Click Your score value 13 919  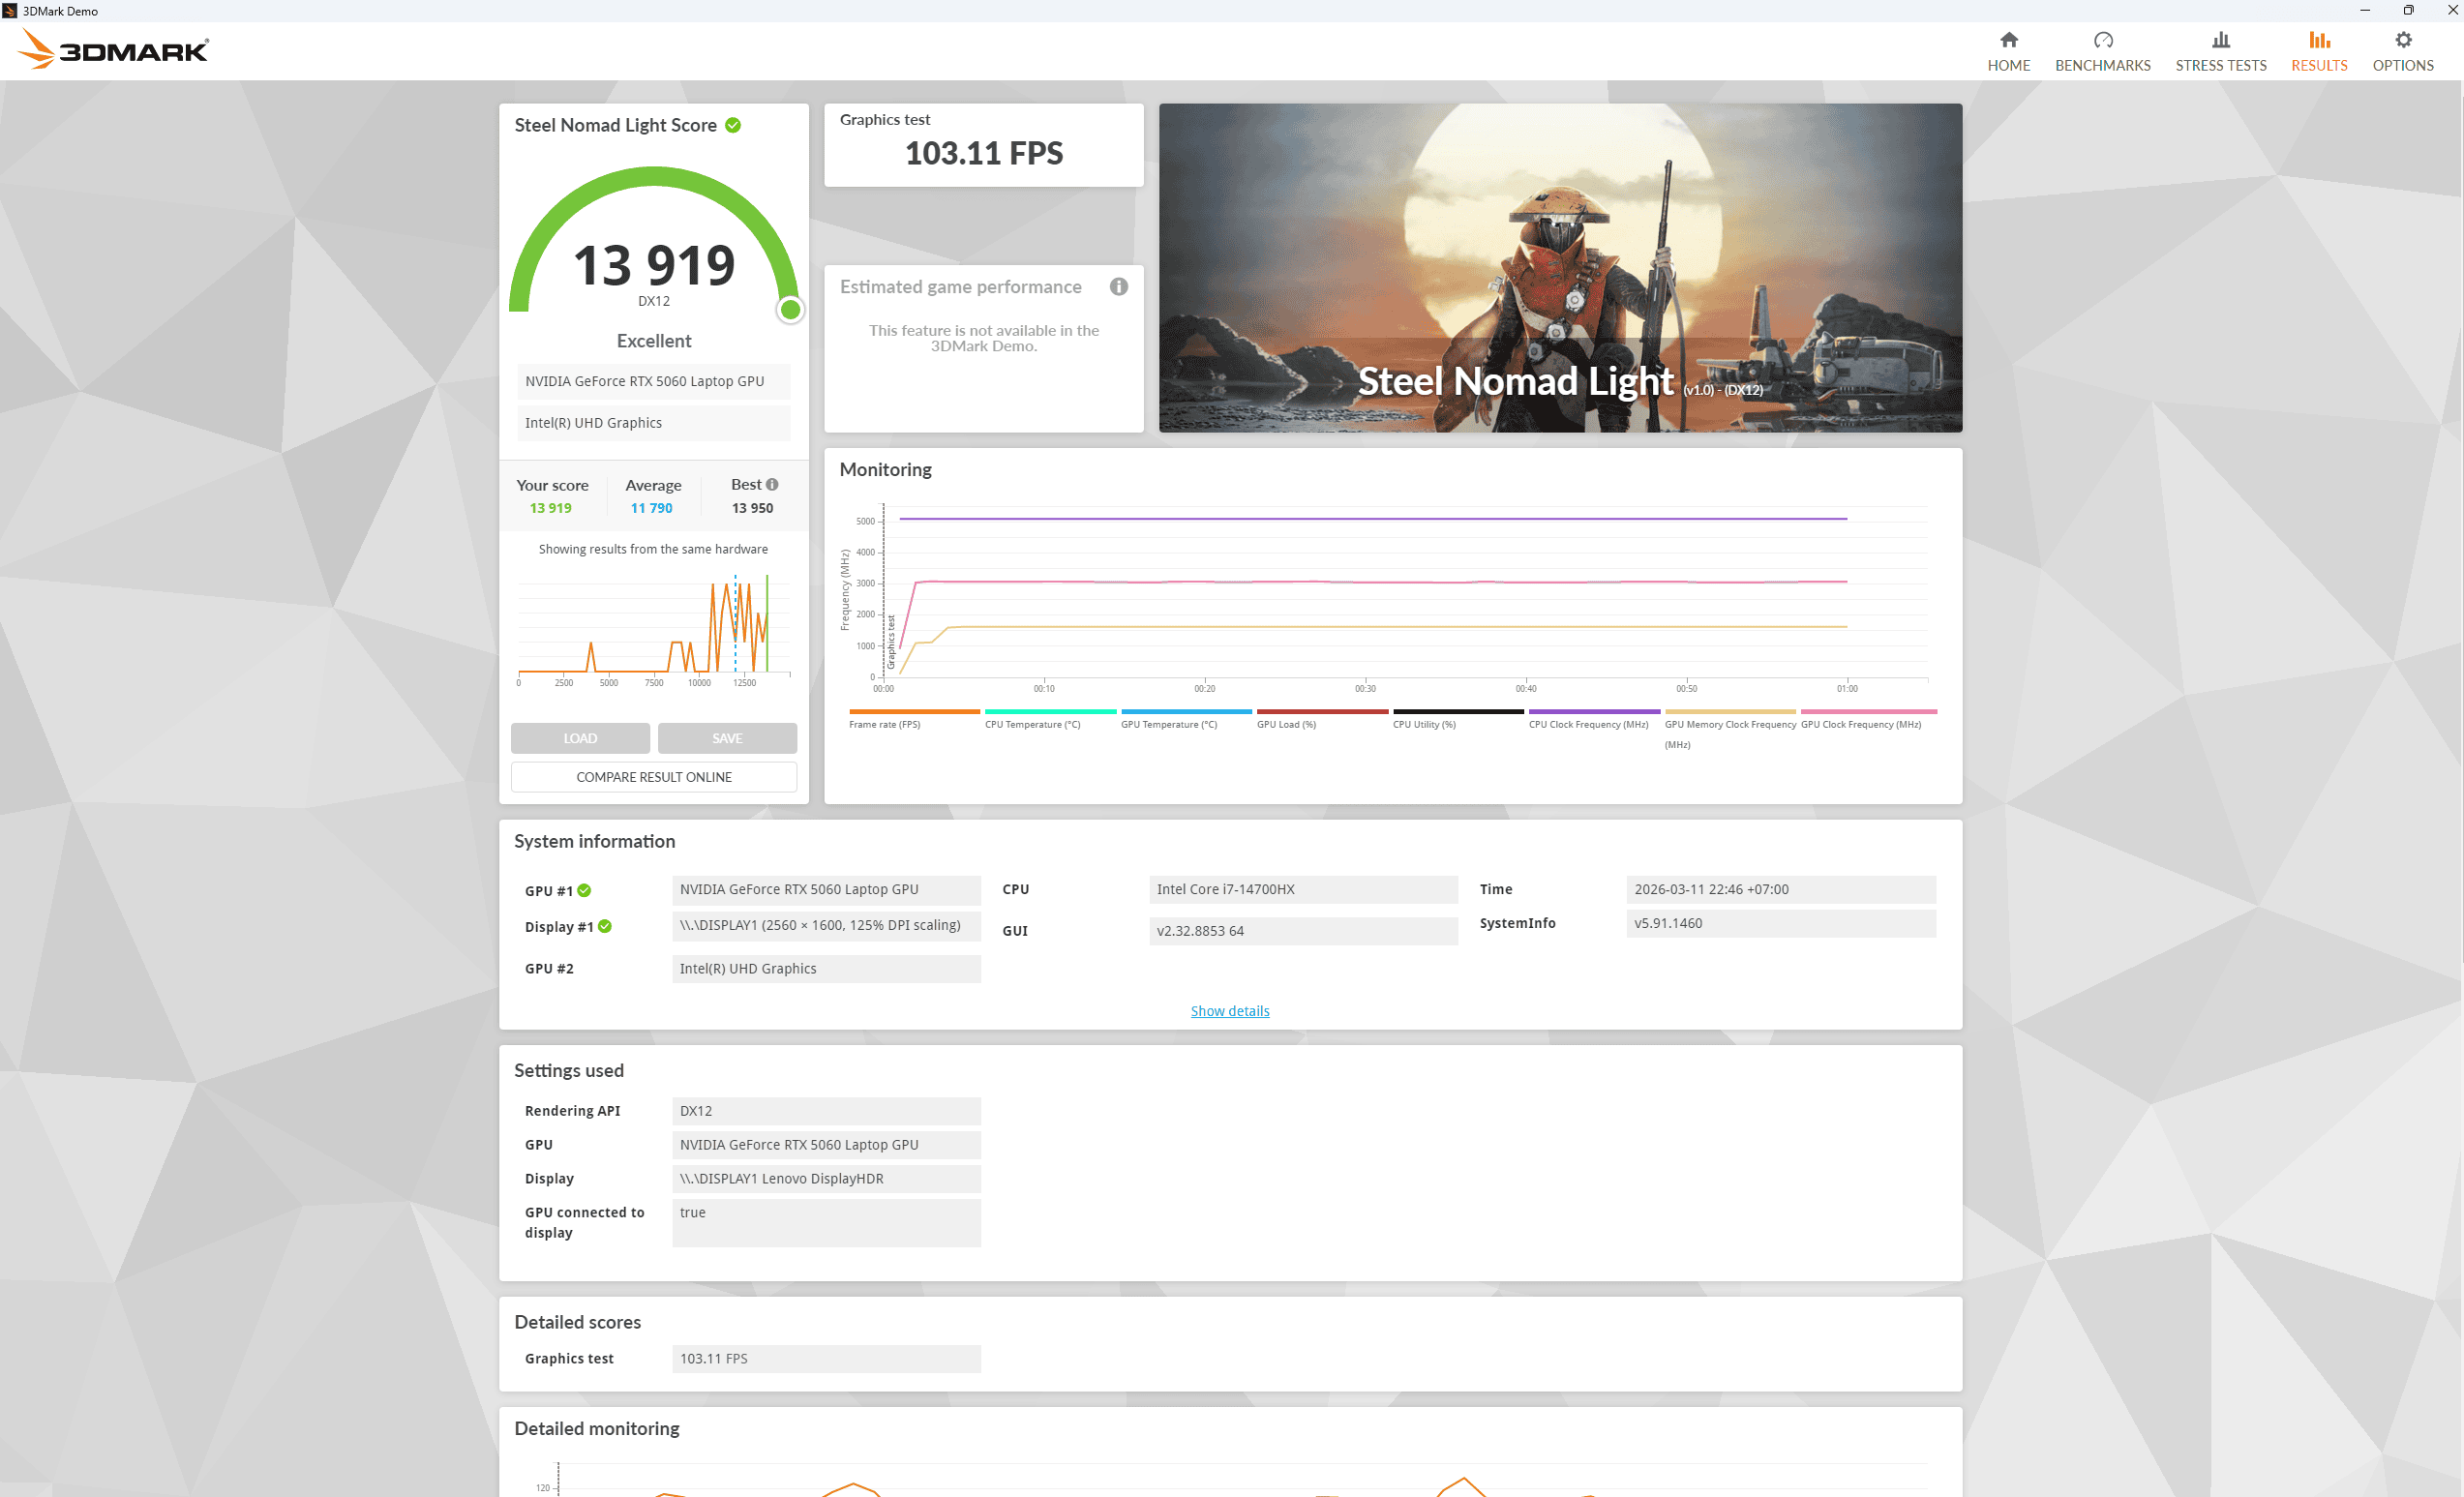[551, 508]
